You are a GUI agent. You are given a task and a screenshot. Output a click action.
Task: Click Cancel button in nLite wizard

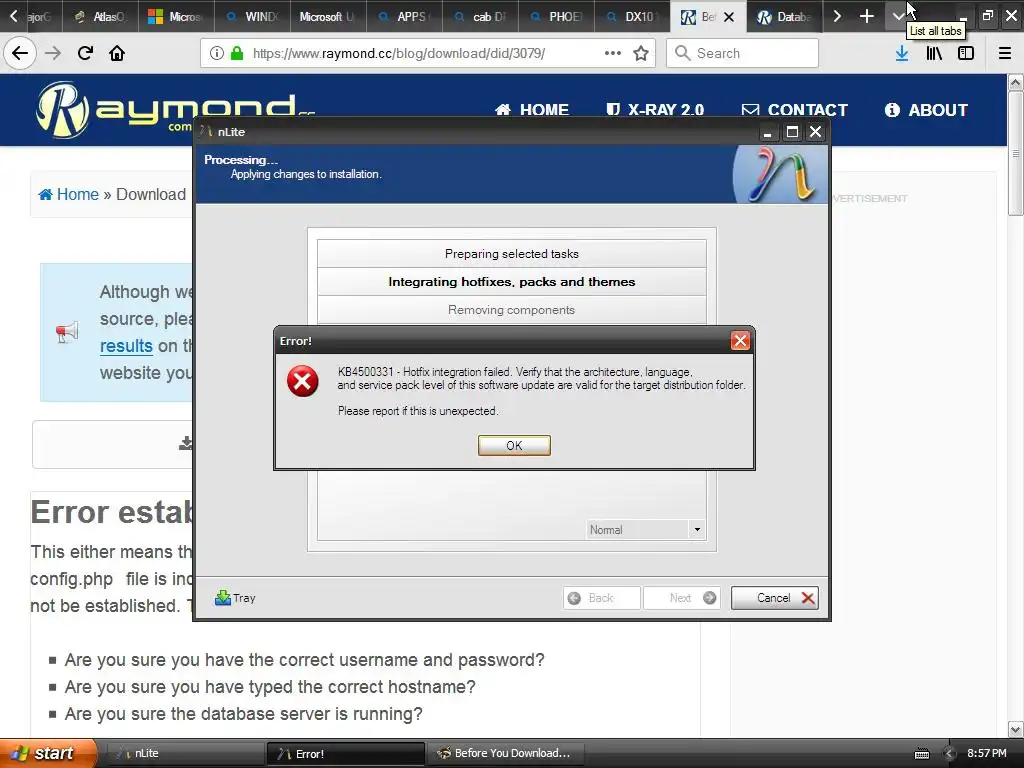pyautogui.click(x=775, y=598)
